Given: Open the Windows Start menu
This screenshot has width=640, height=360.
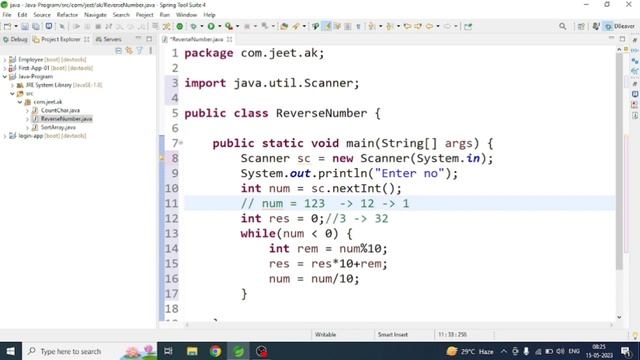Looking at the screenshot, I should (x=11, y=351).
